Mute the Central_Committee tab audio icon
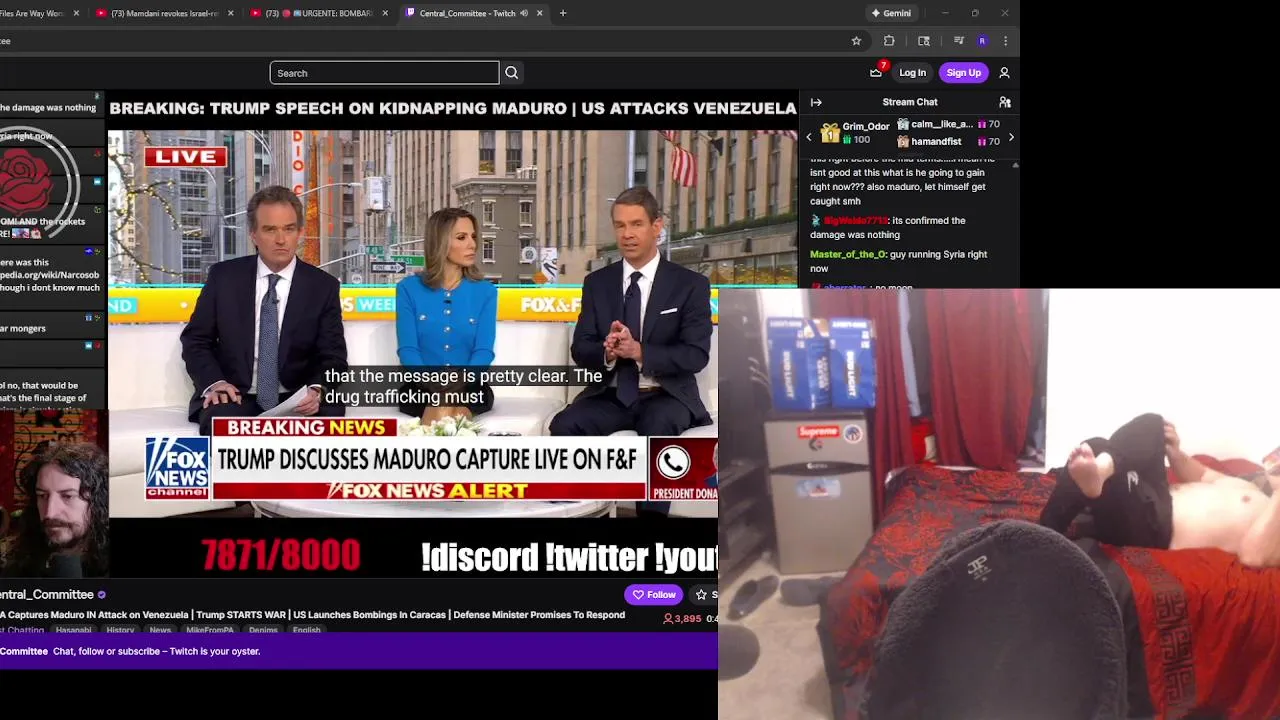Screen dimensions: 1280x720 coord(524,13)
